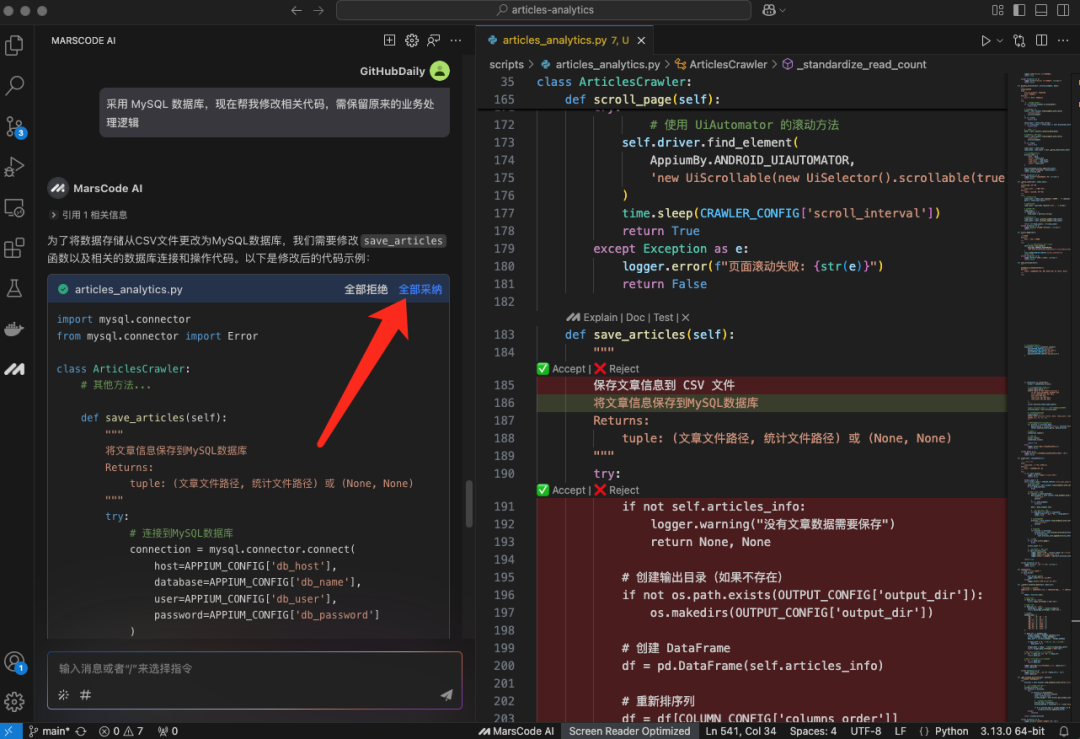
Task: Accept the change above line 185
Action: (561, 368)
